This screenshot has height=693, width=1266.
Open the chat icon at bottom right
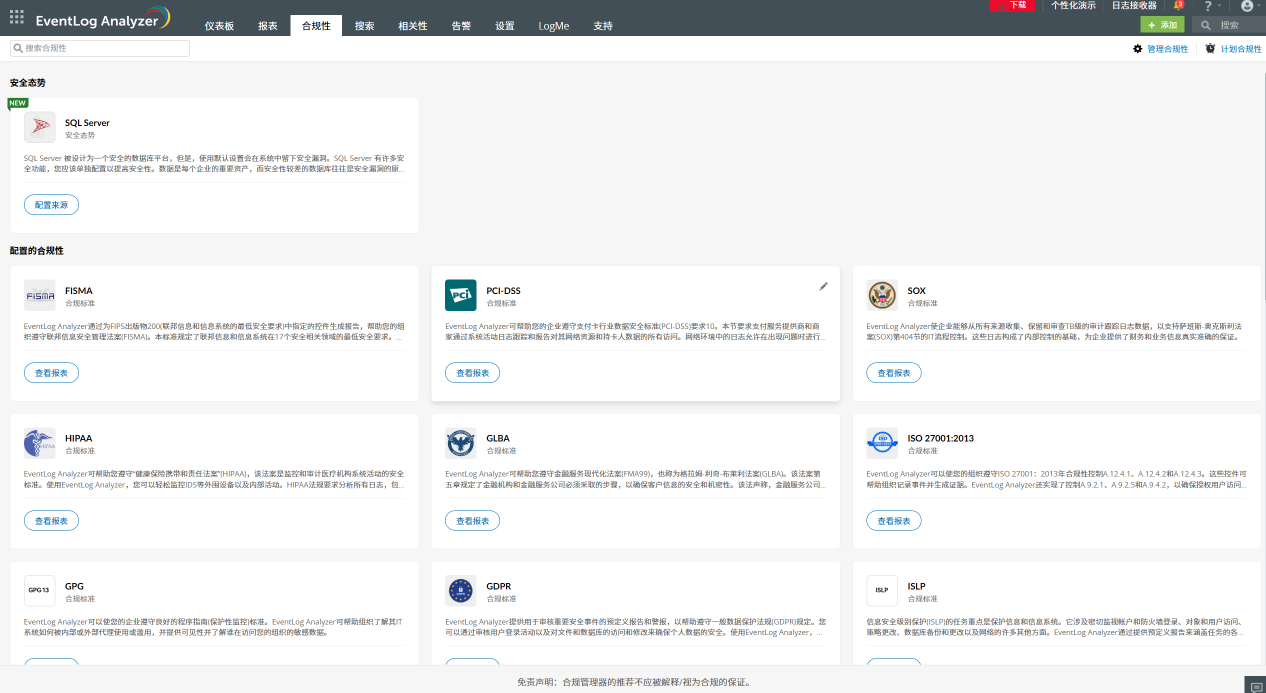[1255, 685]
